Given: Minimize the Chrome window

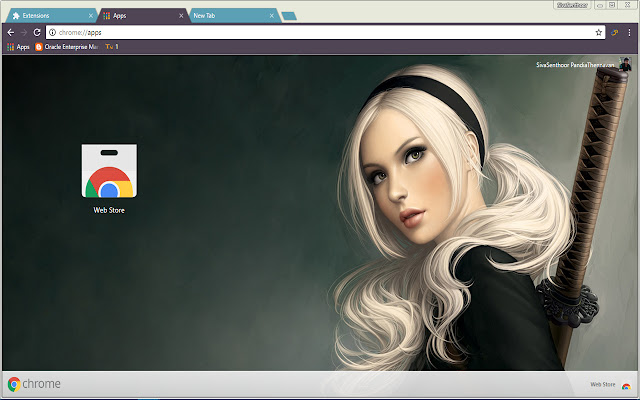Looking at the screenshot, I should [x=600, y=5].
